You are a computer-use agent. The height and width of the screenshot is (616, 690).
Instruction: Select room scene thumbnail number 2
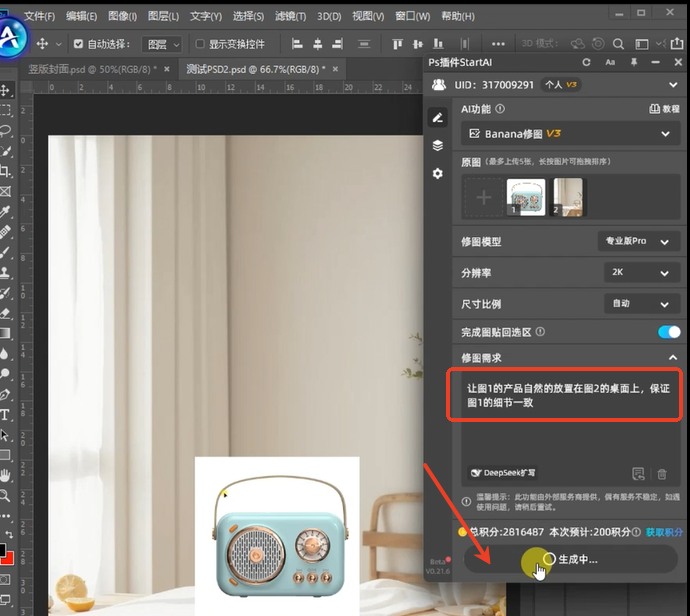tap(568, 197)
